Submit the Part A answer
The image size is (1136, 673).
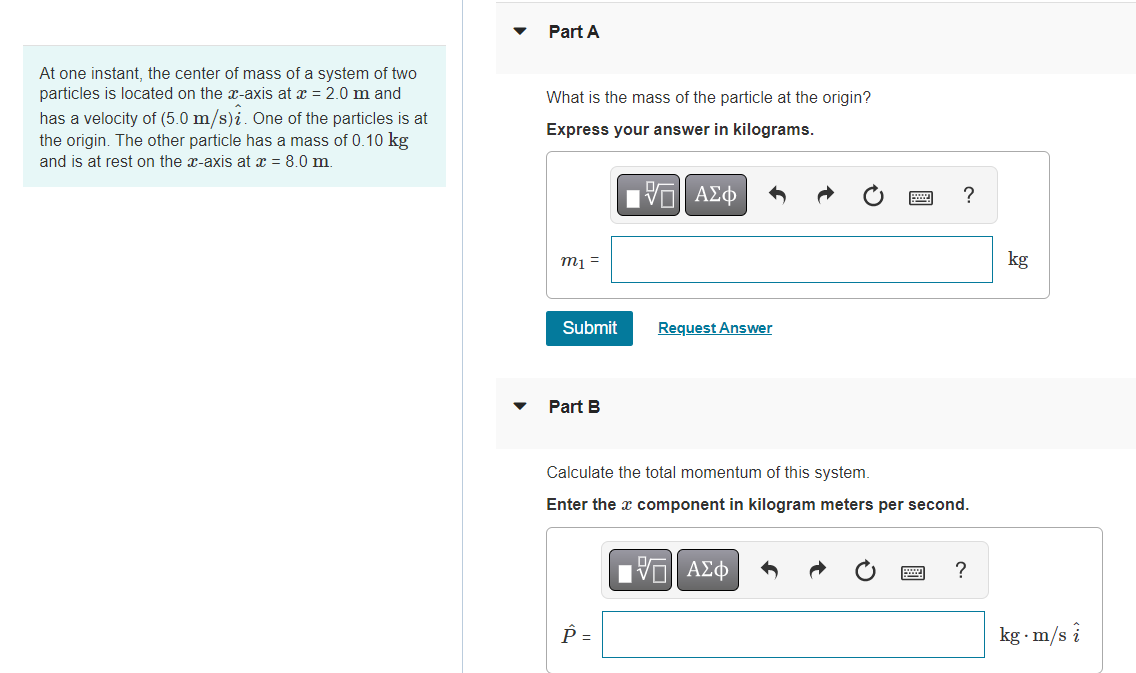click(x=589, y=328)
